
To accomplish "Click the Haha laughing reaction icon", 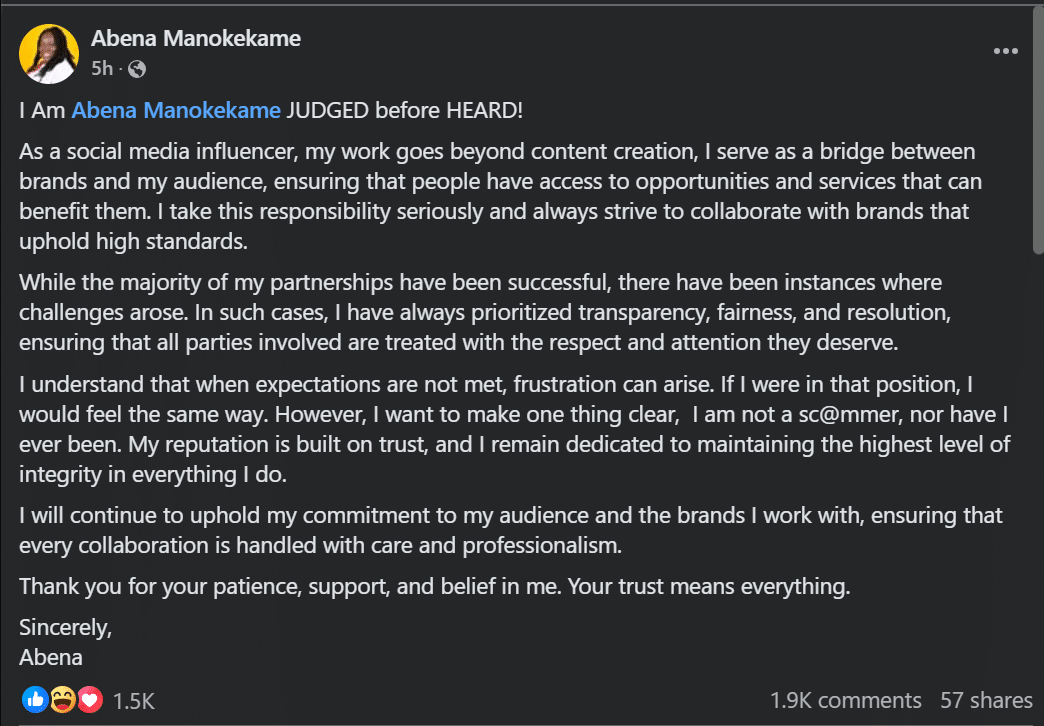I will pos(63,699).
